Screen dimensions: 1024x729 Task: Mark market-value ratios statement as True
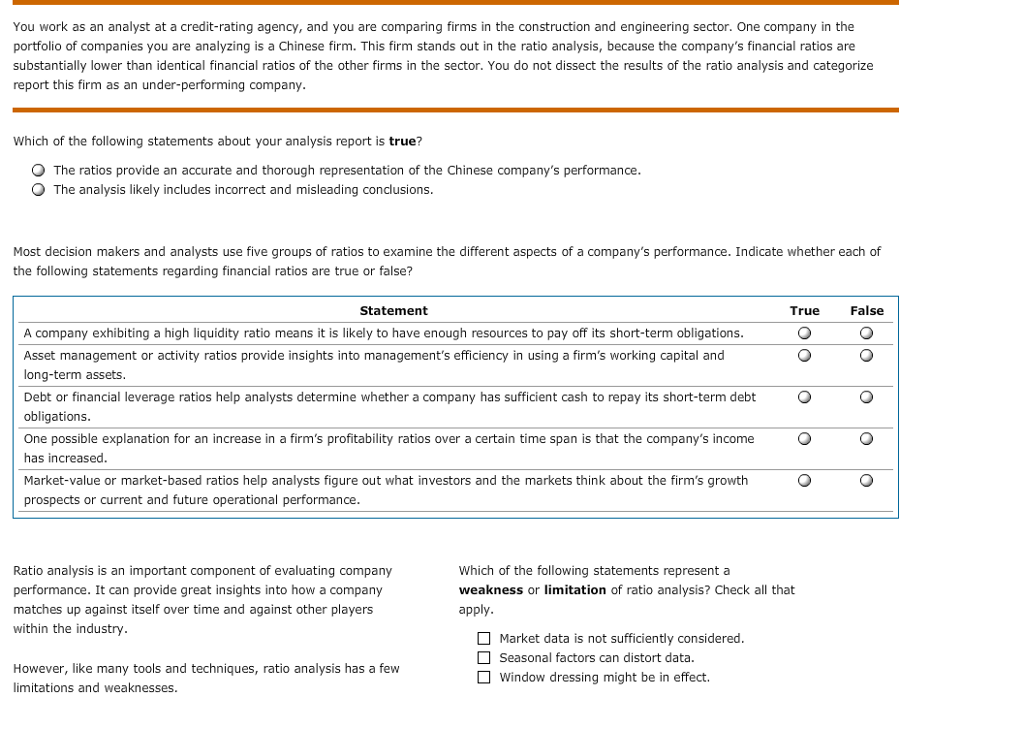coord(805,481)
